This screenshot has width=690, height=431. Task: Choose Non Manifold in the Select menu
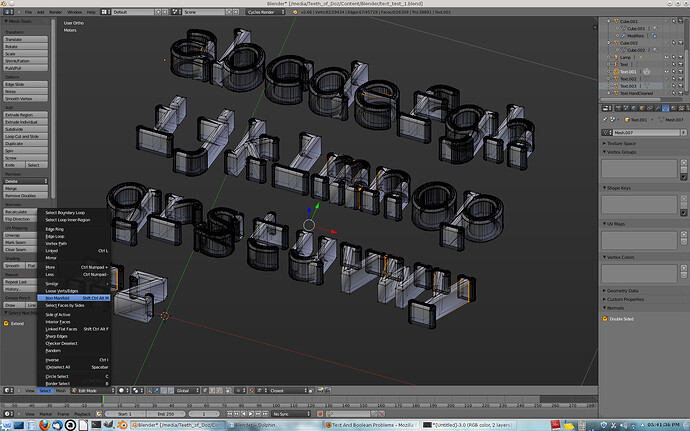tap(73, 298)
